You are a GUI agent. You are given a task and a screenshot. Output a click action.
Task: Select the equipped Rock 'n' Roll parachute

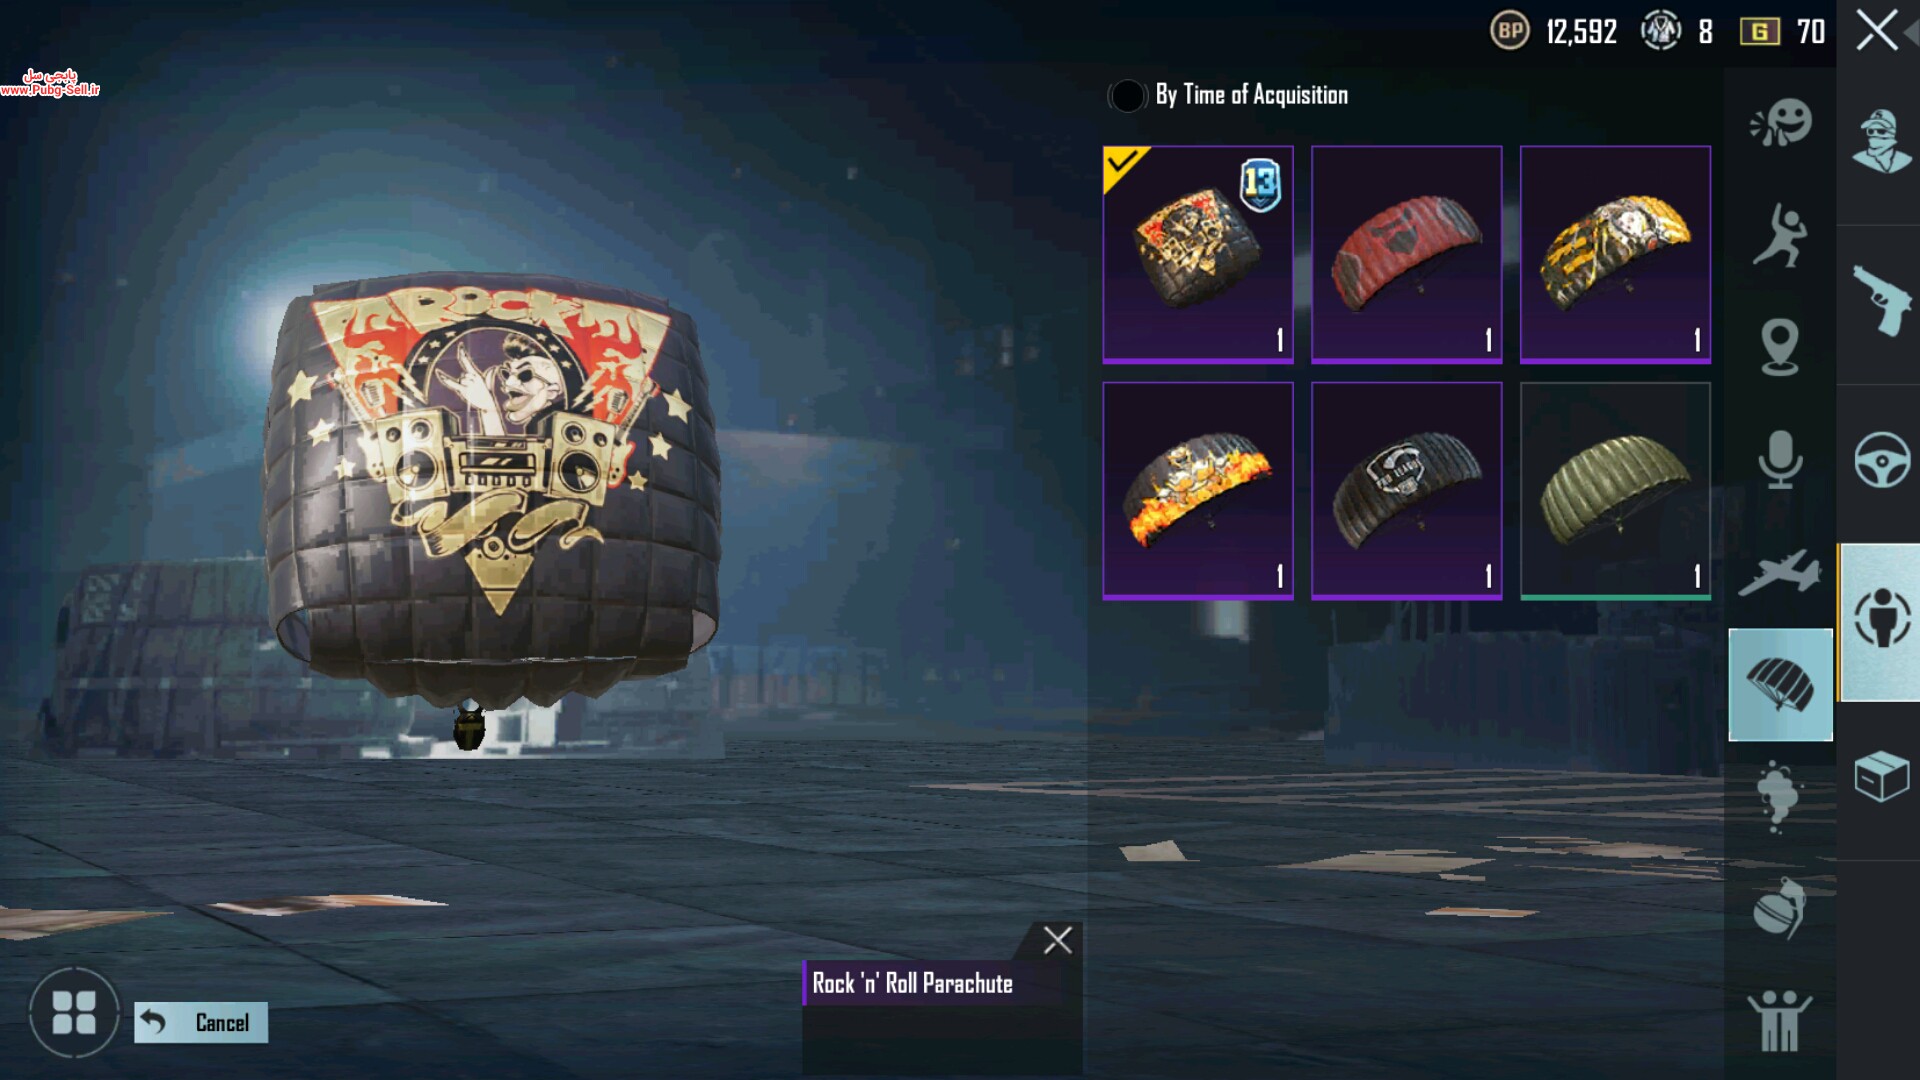pos(1198,254)
